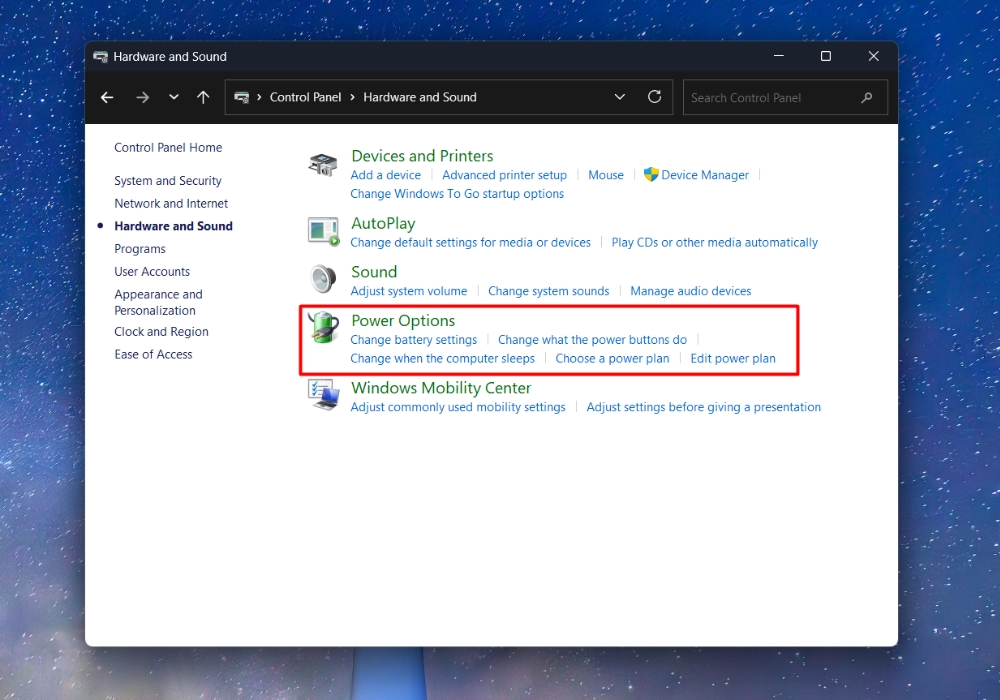Expand the address bar history dropdown
Viewport: 1000px width, 700px height.
coord(619,97)
